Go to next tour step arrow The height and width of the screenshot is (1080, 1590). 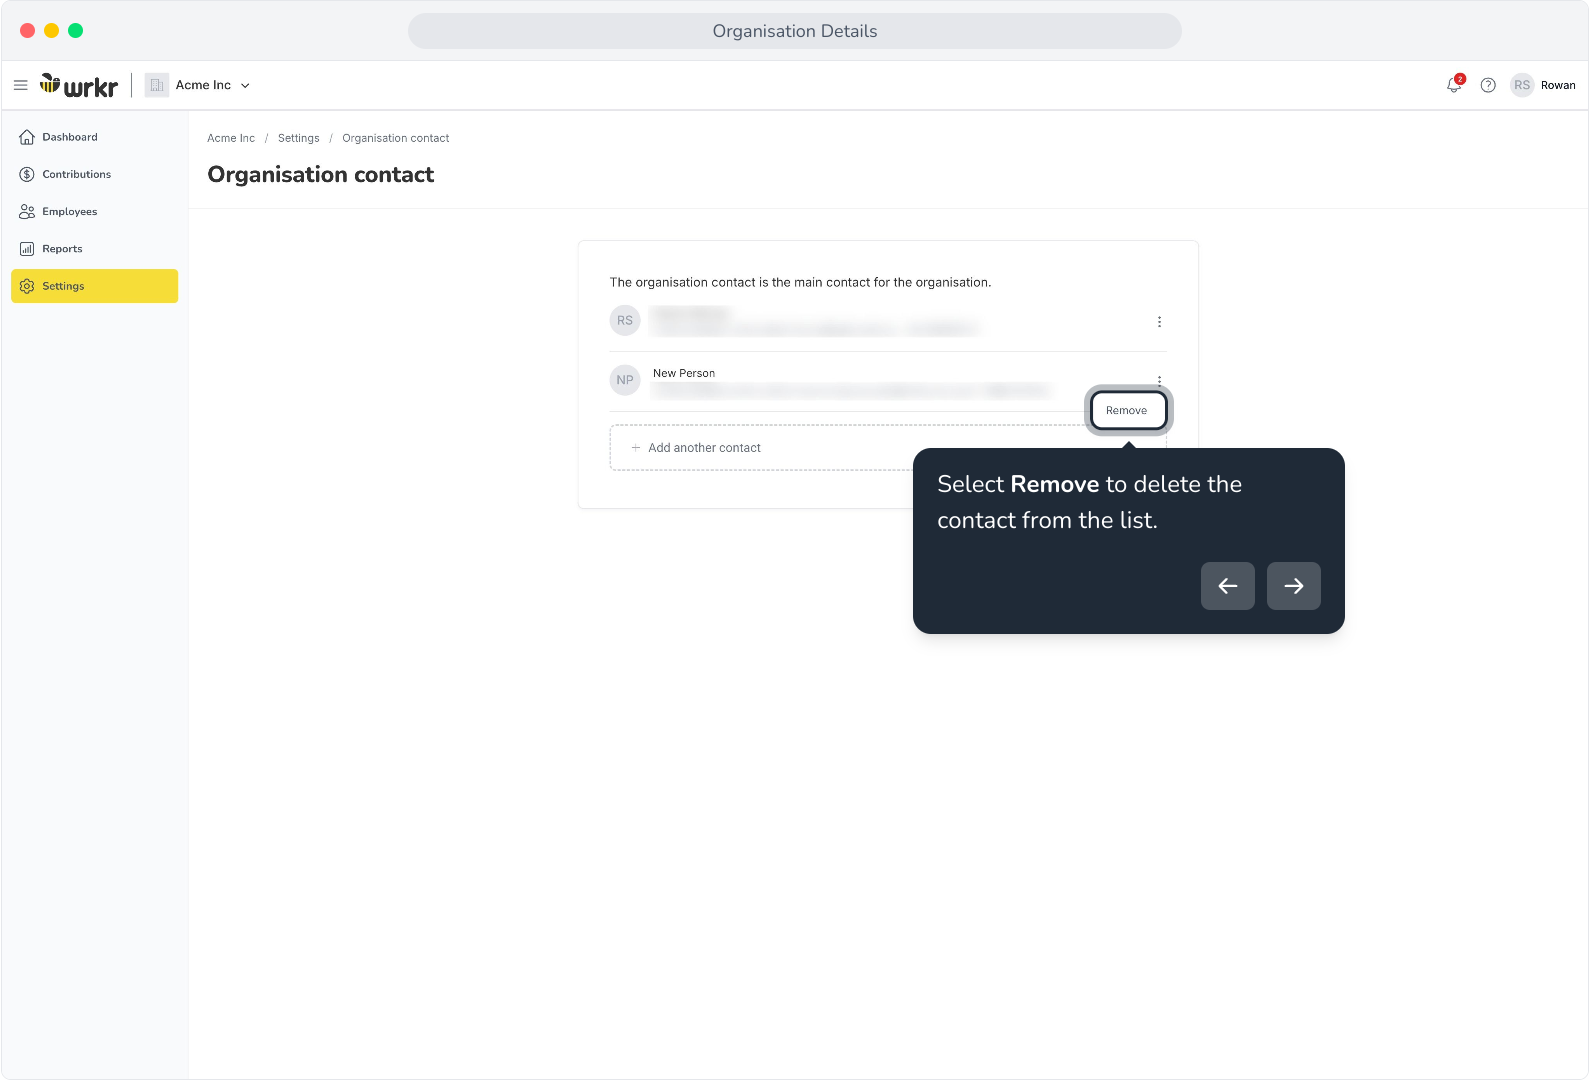click(x=1294, y=586)
